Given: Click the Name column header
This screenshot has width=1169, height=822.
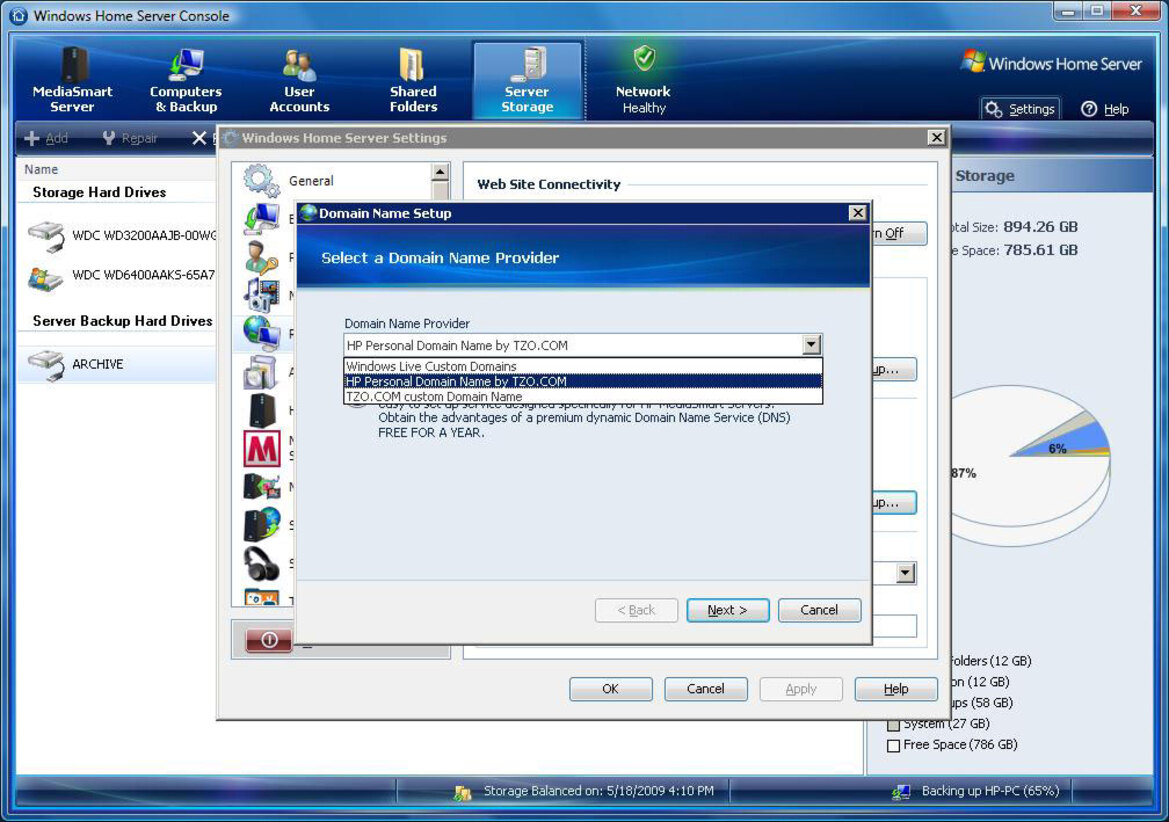Looking at the screenshot, I should click(41, 169).
